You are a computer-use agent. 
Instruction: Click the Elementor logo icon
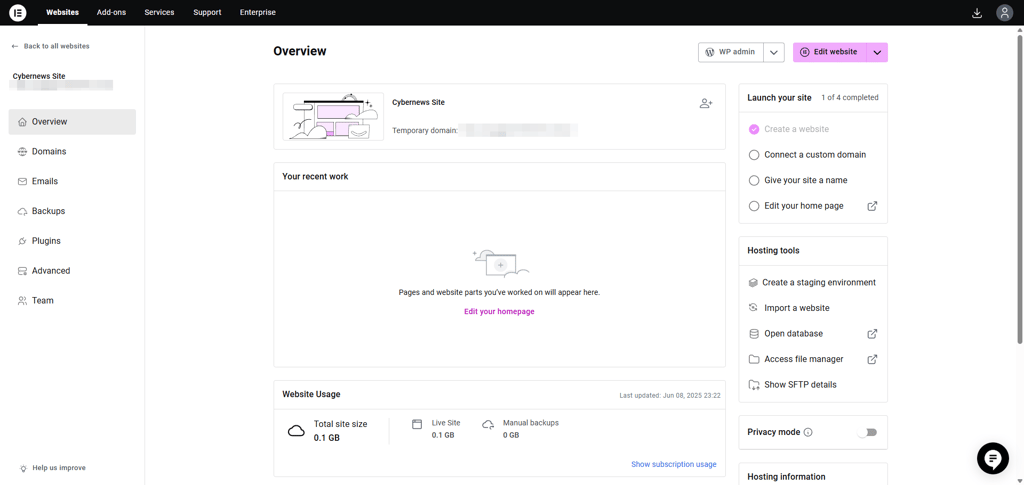tap(18, 12)
